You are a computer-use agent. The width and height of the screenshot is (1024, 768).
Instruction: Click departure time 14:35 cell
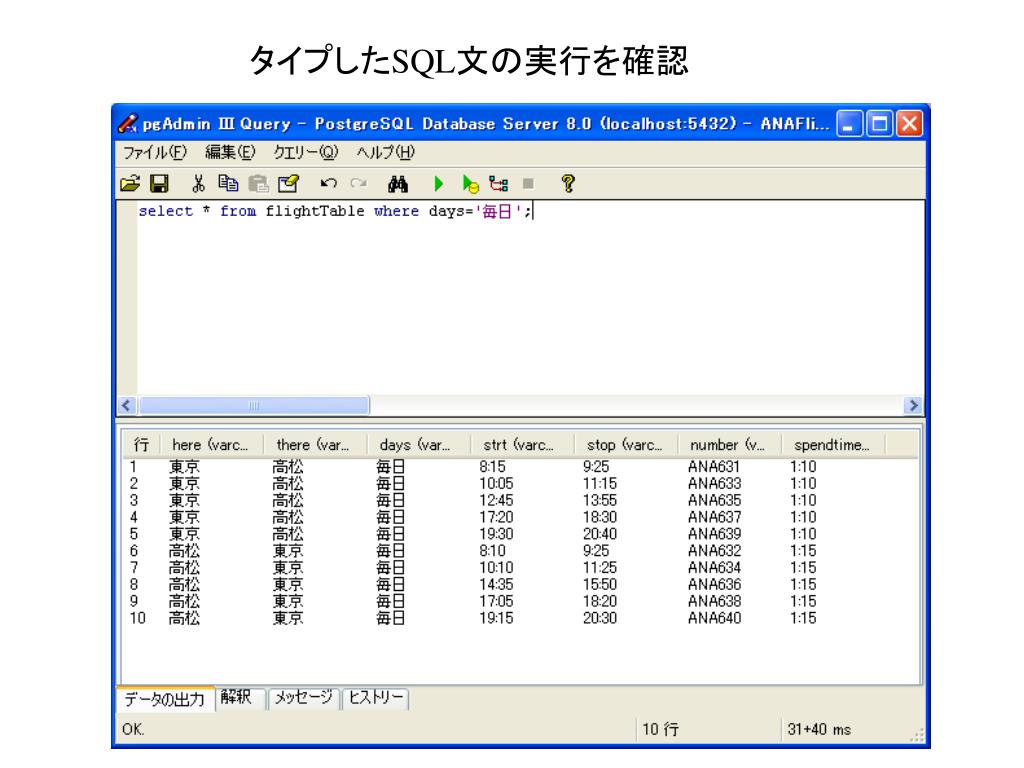coord(496,585)
